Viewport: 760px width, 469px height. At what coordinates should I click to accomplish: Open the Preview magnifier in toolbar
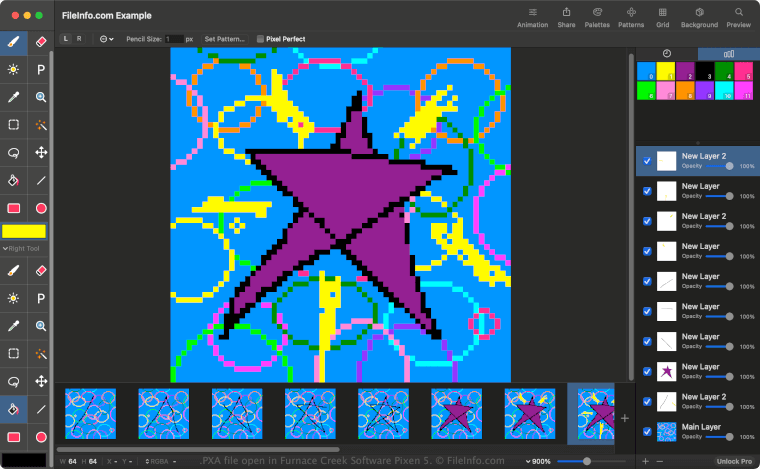[738, 17]
